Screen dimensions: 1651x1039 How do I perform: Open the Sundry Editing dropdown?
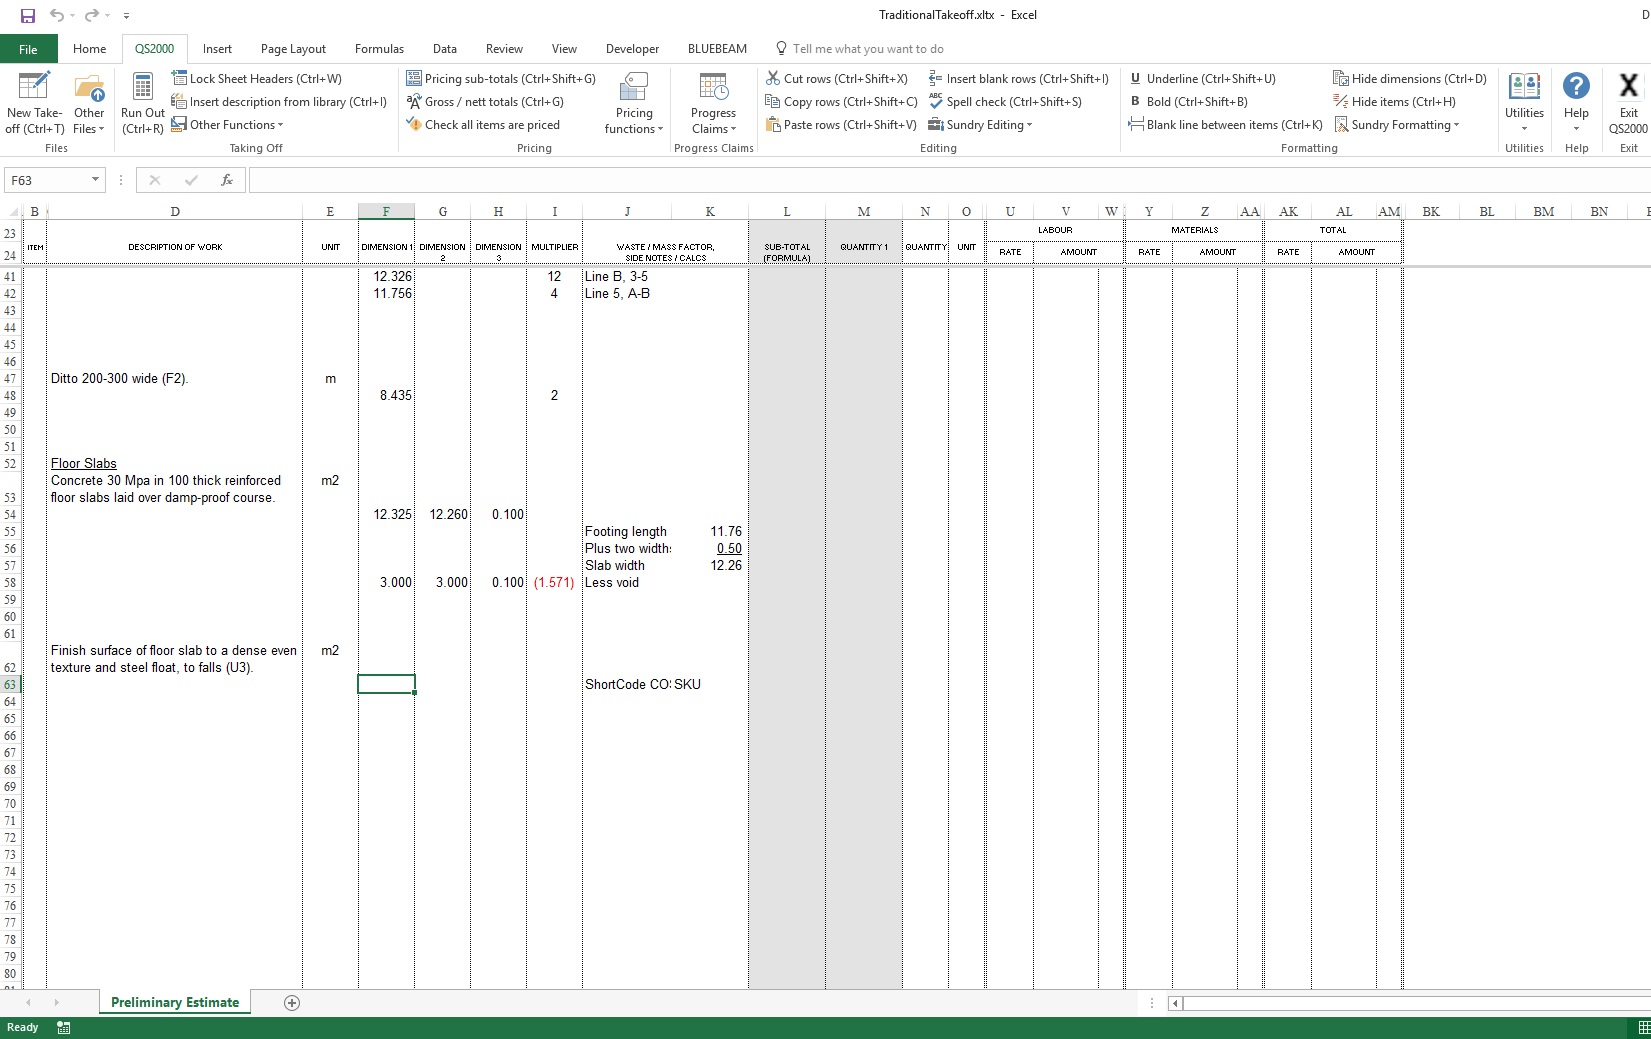coord(980,125)
